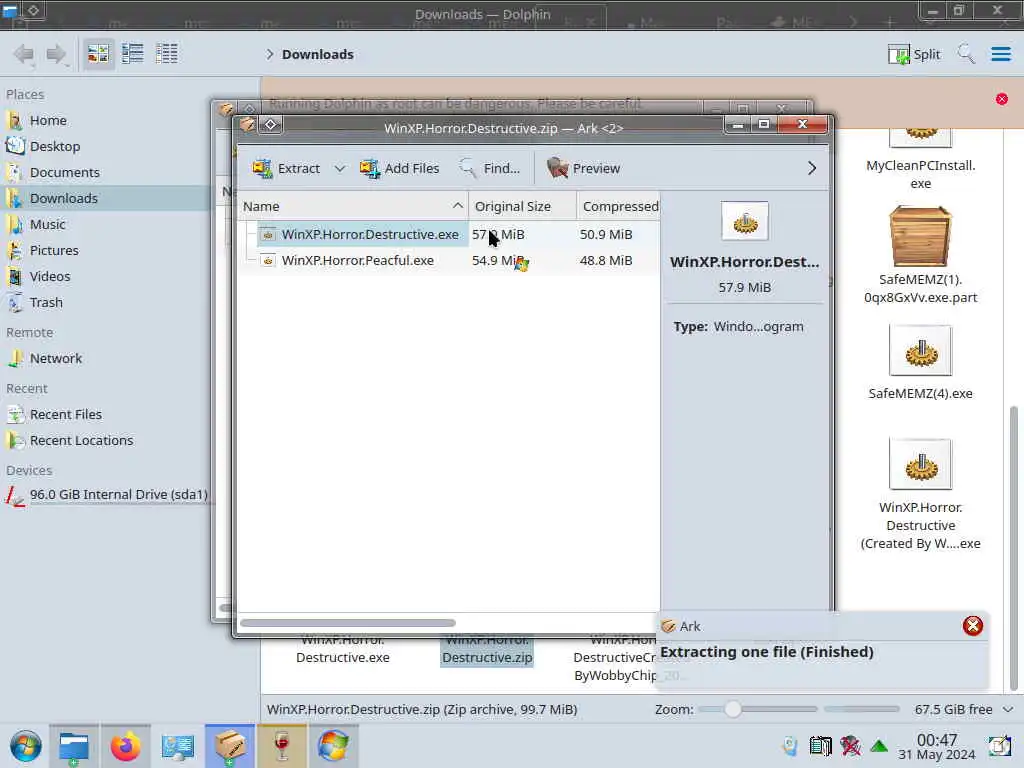
Task: Click show desktop icon in tray corner
Action: coord(999,746)
